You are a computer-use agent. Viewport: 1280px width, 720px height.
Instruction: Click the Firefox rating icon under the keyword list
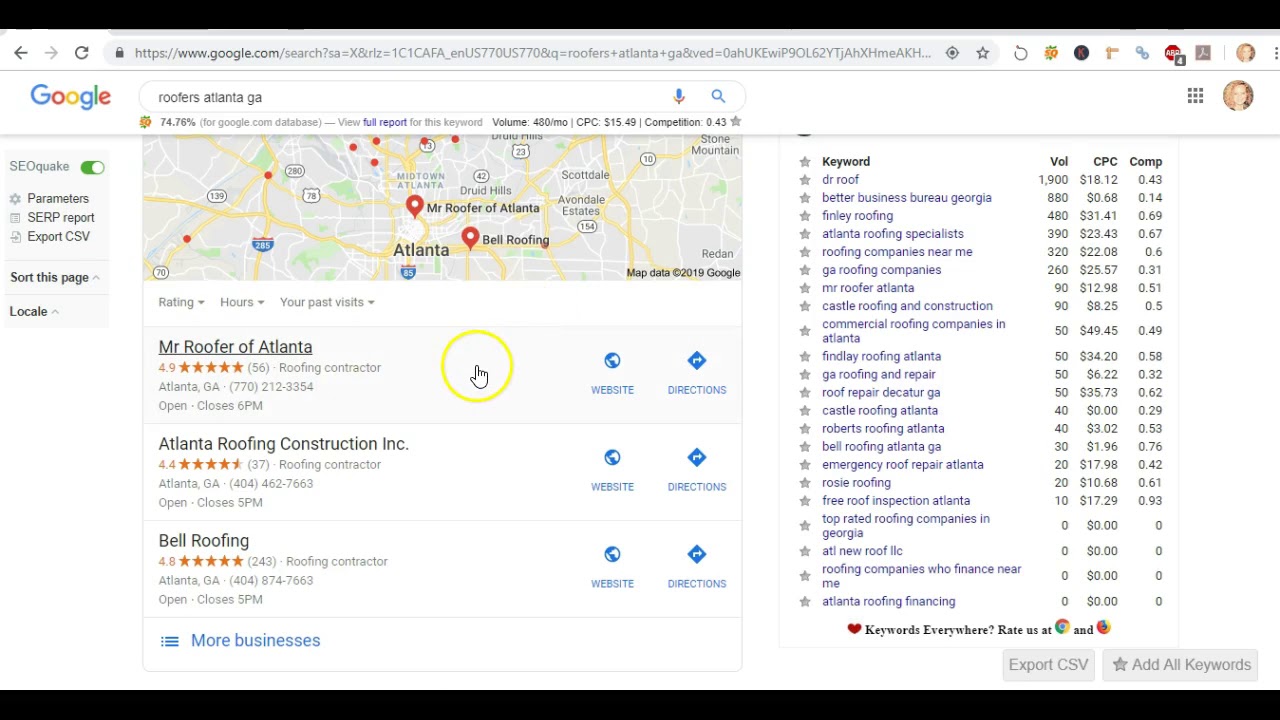click(x=1103, y=628)
